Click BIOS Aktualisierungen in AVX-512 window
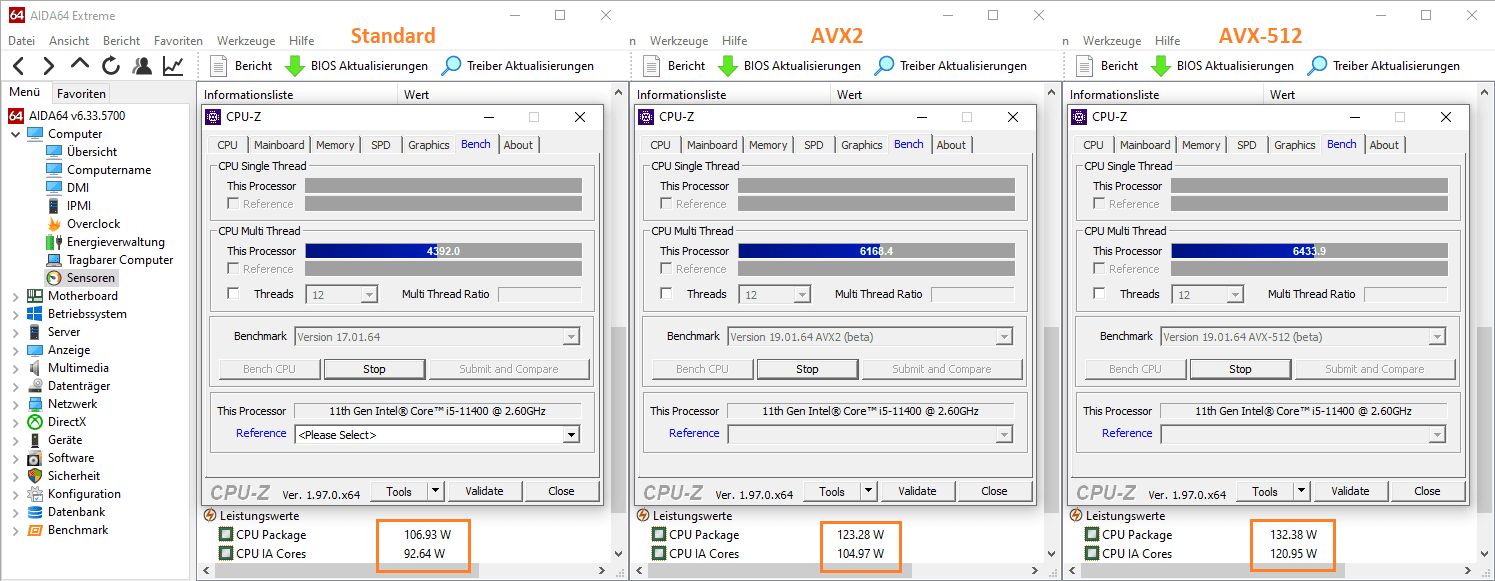This screenshot has width=1495, height=581. (x=1222, y=66)
